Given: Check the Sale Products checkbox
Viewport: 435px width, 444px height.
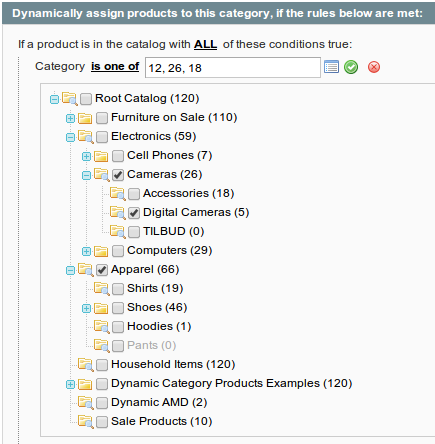Looking at the screenshot, I should pos(102,422).
